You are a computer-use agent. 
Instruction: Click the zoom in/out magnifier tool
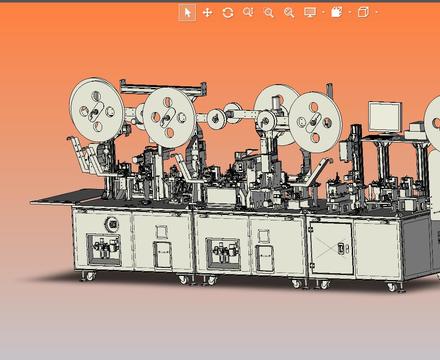point(248,13)
